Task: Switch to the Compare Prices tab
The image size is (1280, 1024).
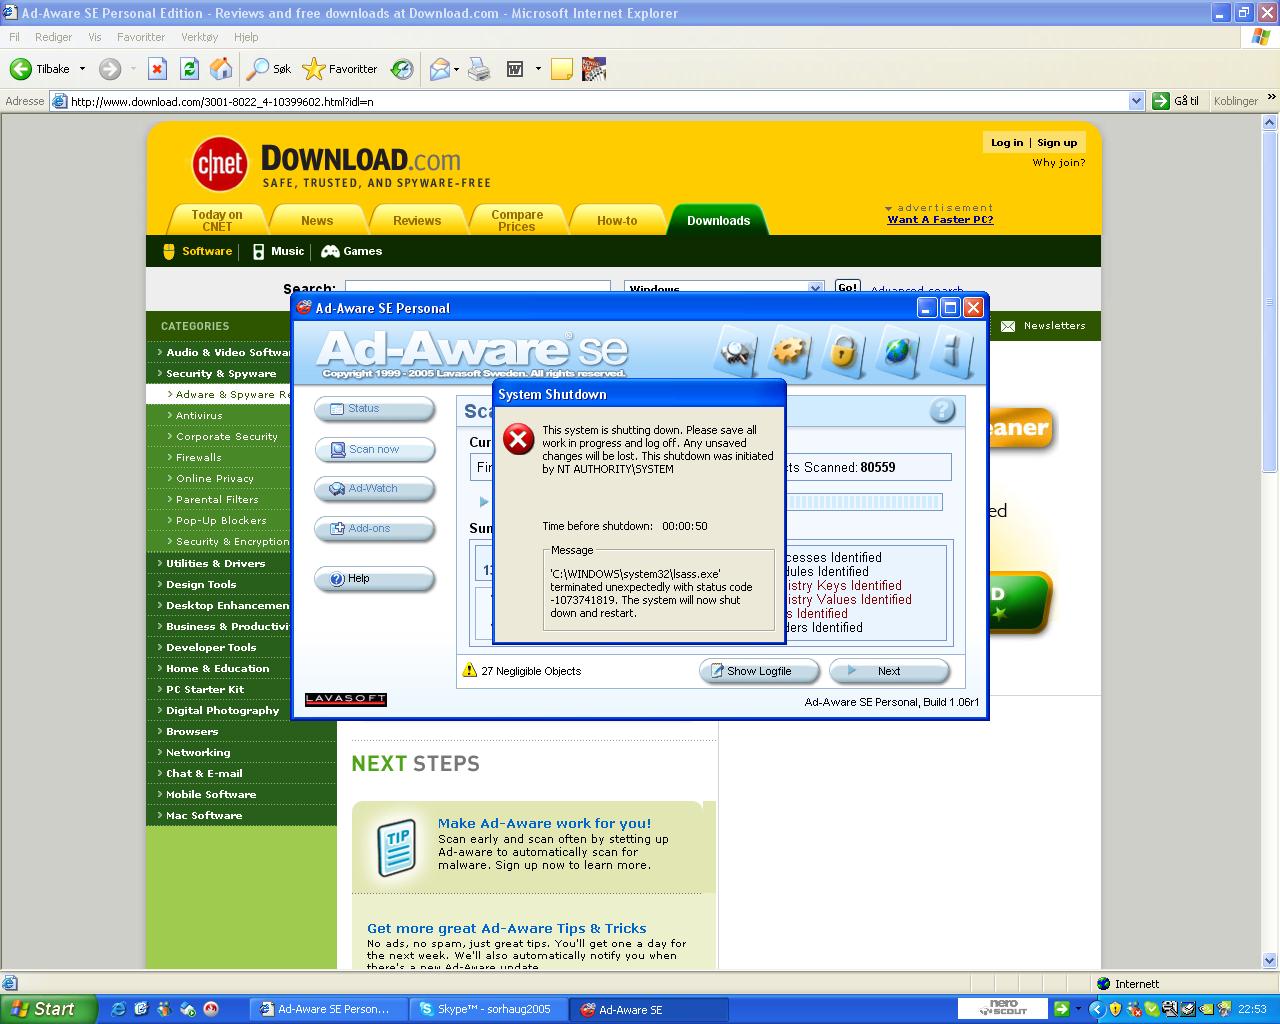Action: point(517,220)
